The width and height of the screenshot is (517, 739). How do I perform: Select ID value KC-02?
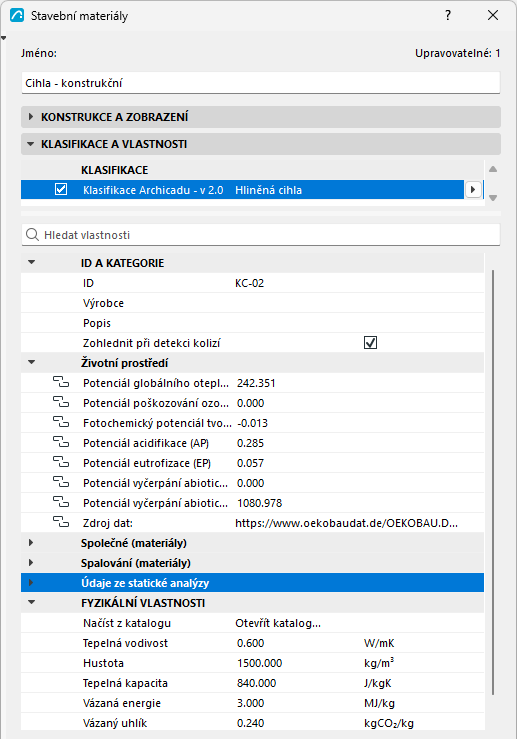click(x=249, y=283)
